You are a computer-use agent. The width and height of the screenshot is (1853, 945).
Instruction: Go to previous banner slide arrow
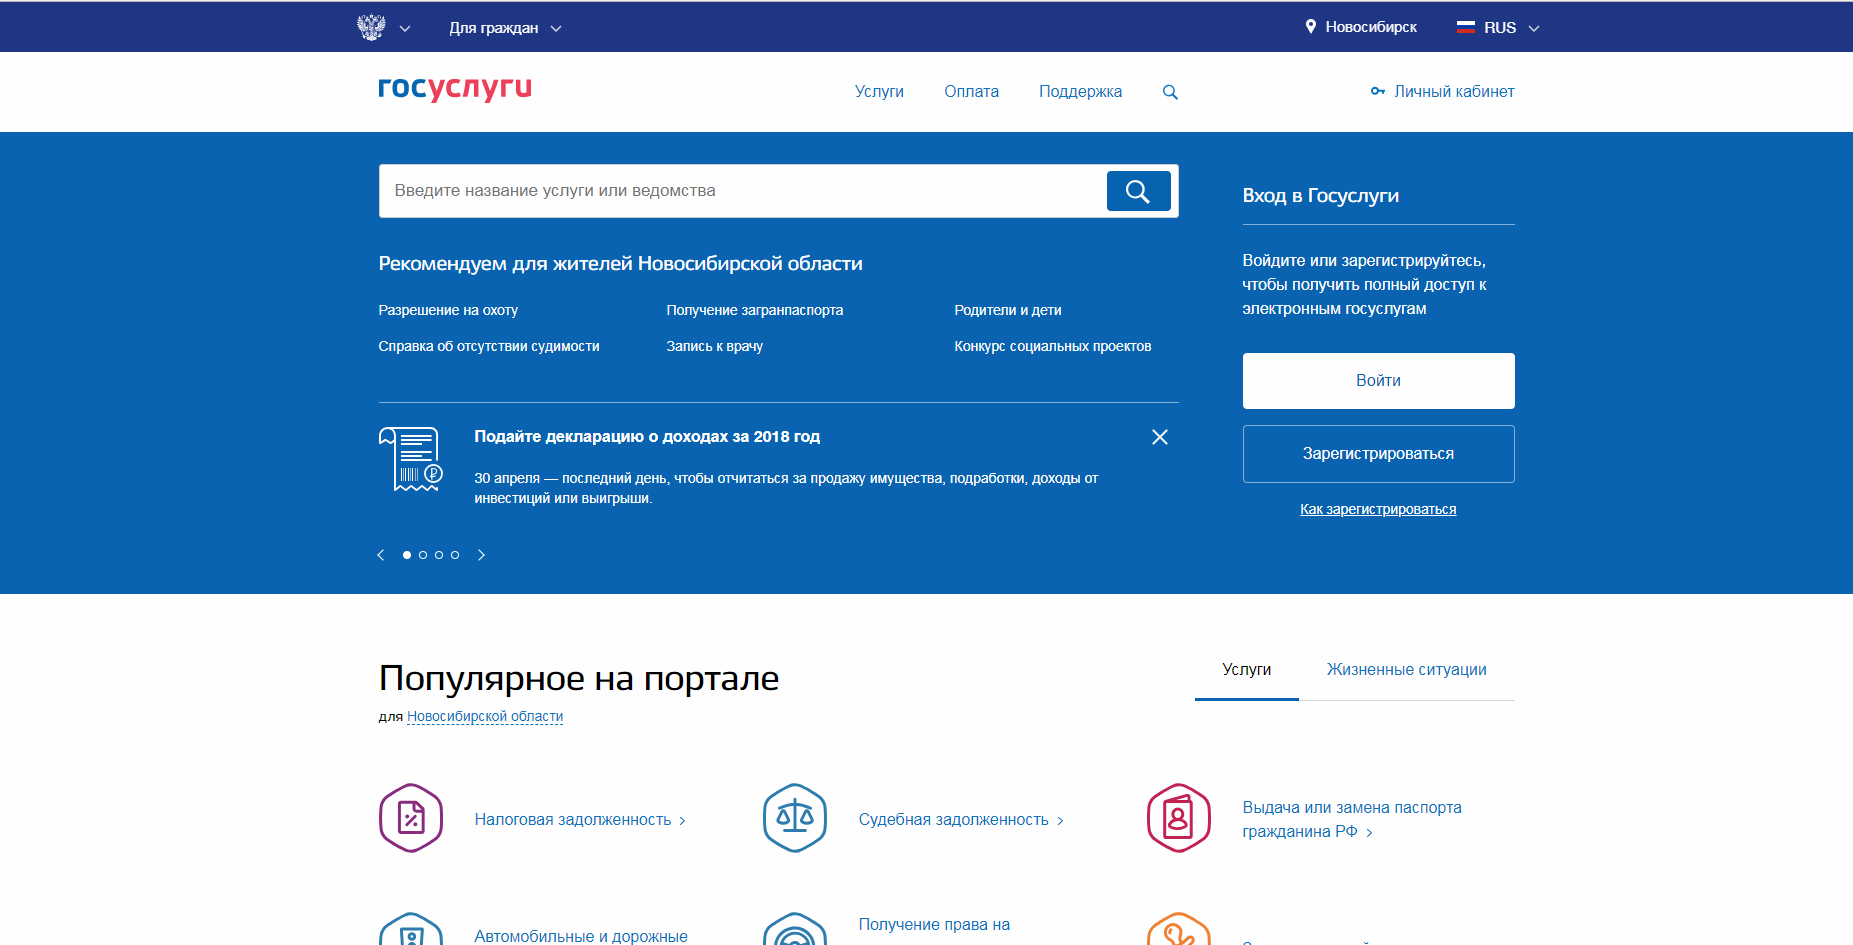(x=381, y=555)
